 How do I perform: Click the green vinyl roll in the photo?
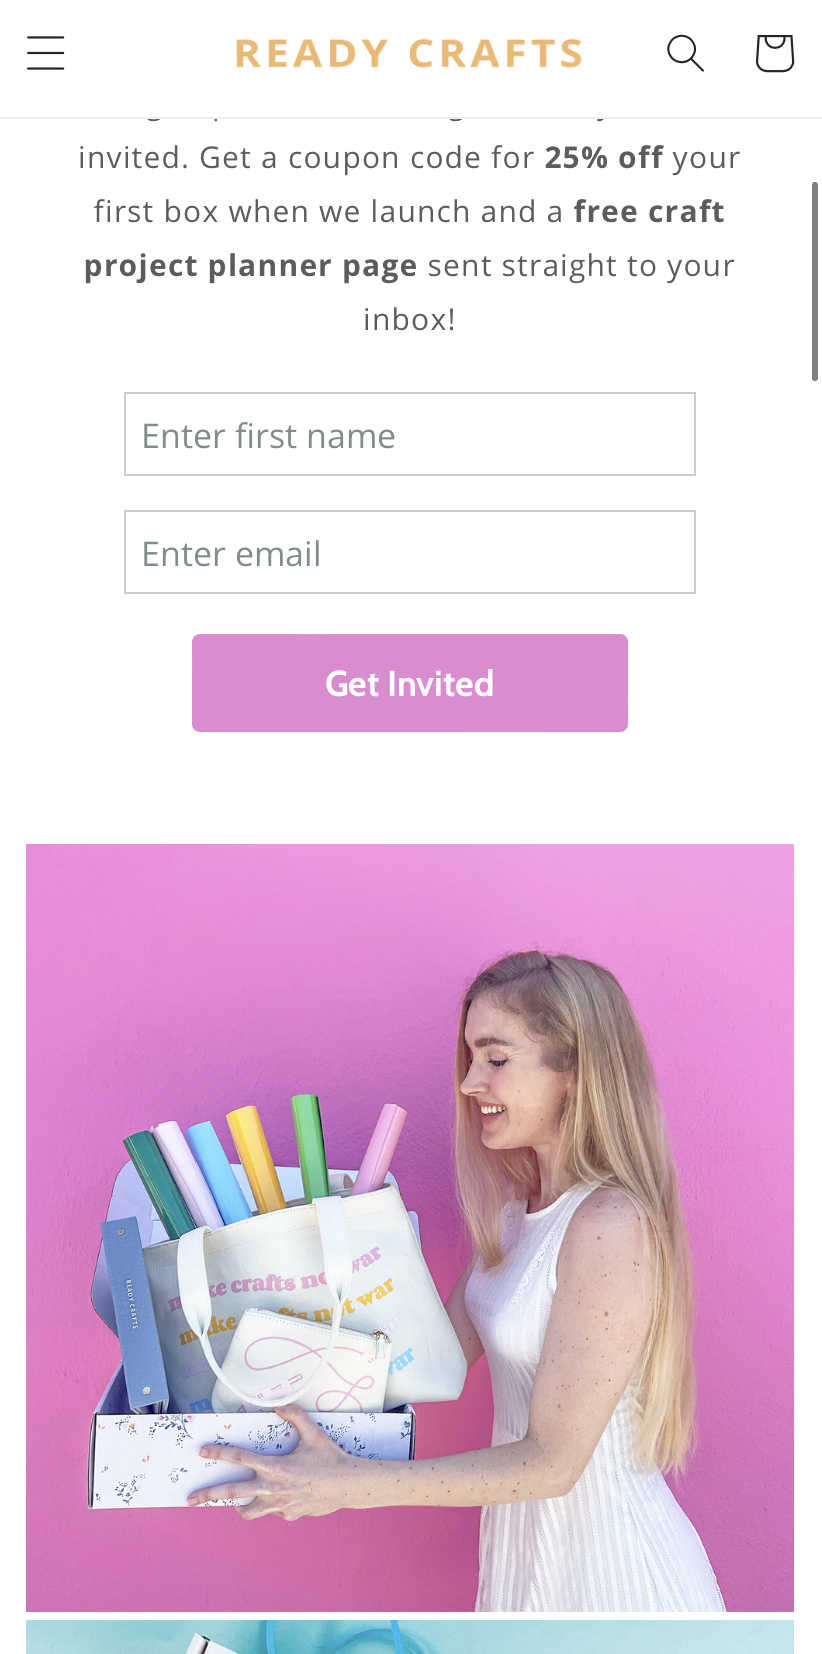pos(311,1148)
